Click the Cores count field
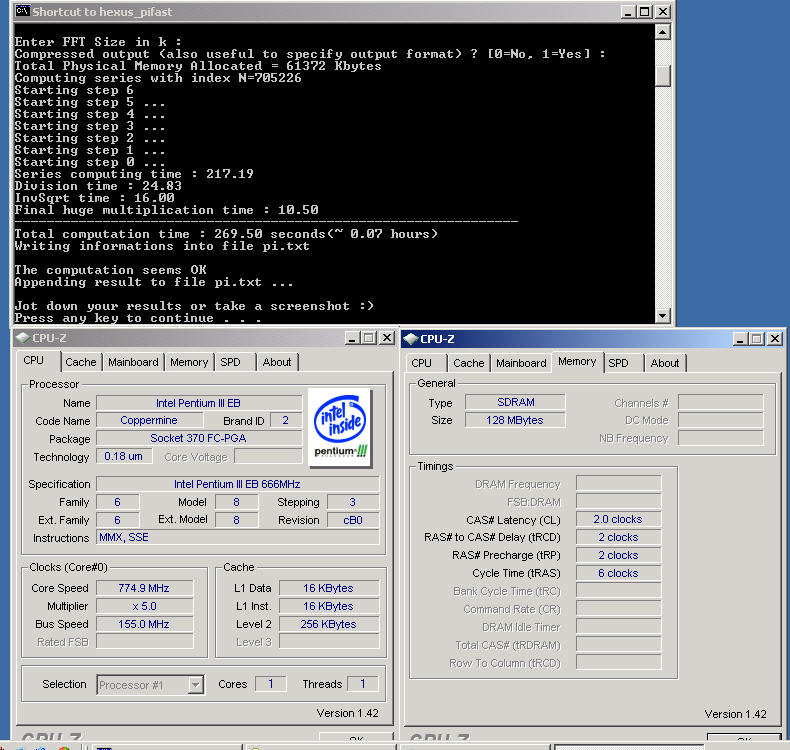This screenshot has width=790, height=750. (x=271, y=684)
